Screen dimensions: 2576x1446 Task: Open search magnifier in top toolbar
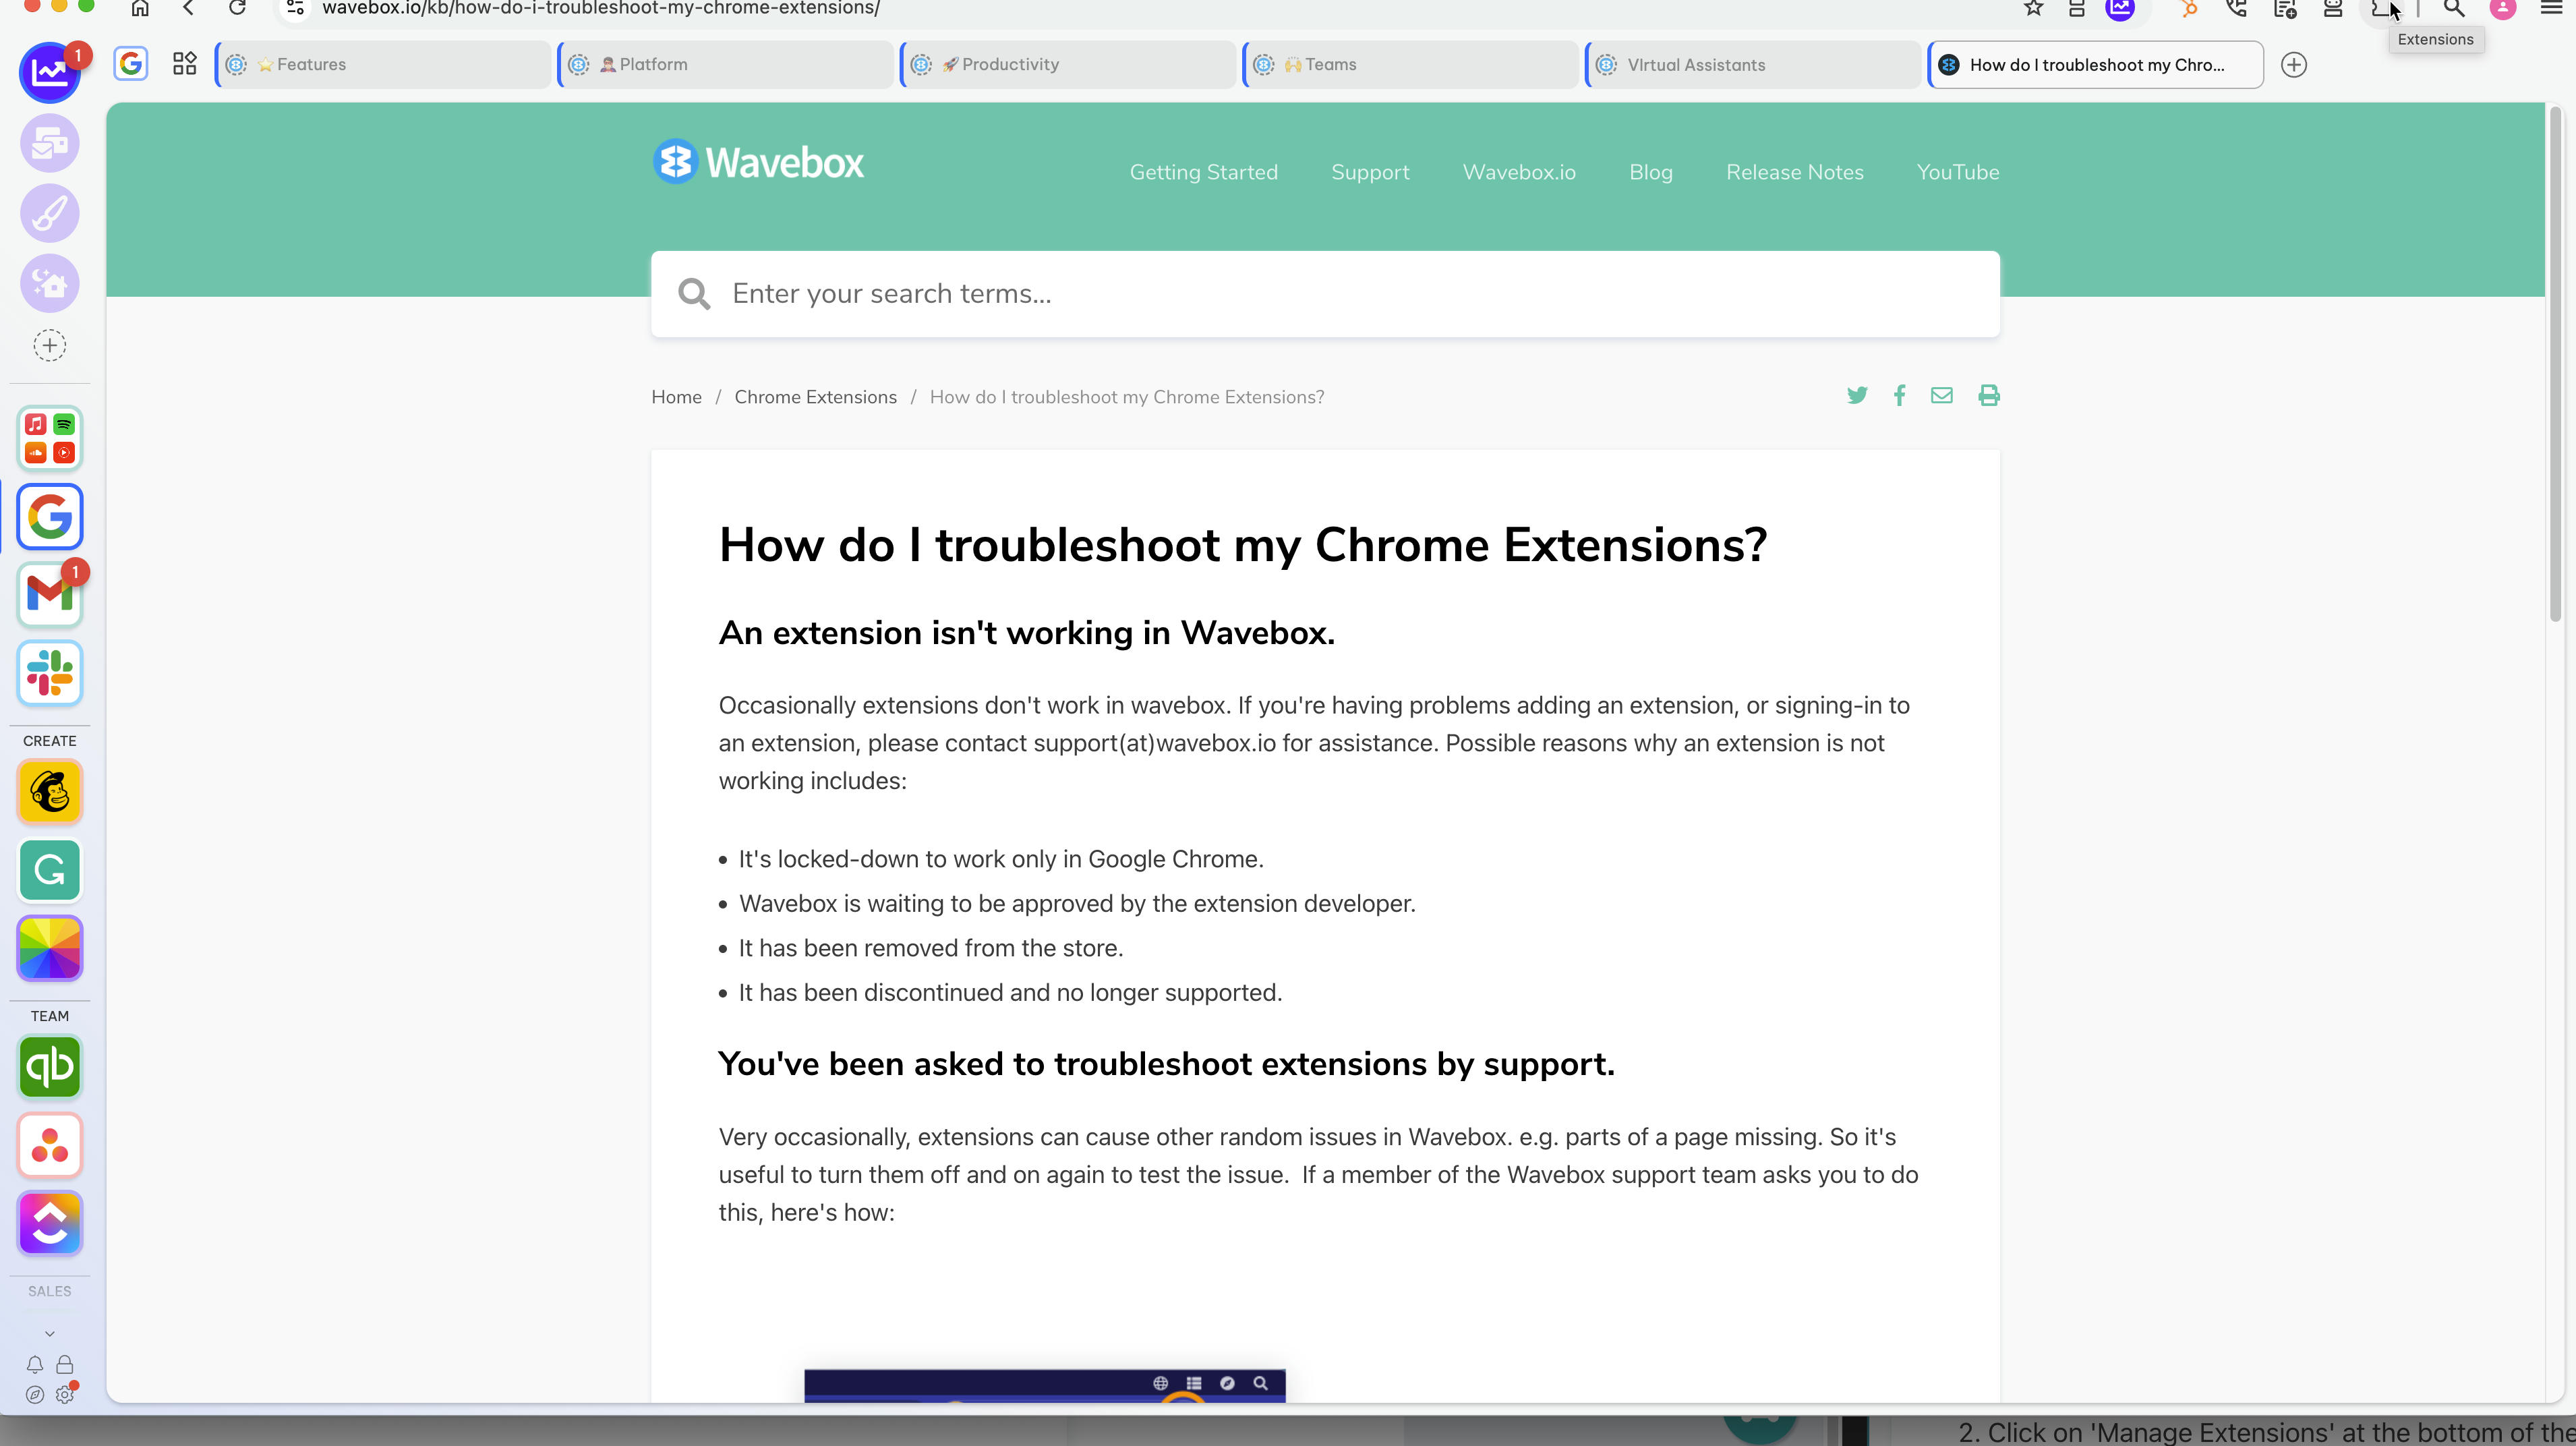(x=2454, y=8)
